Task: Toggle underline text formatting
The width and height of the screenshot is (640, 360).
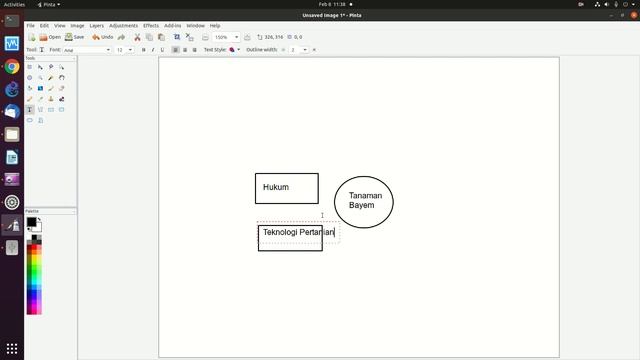Action: click(x=162, y=50)
